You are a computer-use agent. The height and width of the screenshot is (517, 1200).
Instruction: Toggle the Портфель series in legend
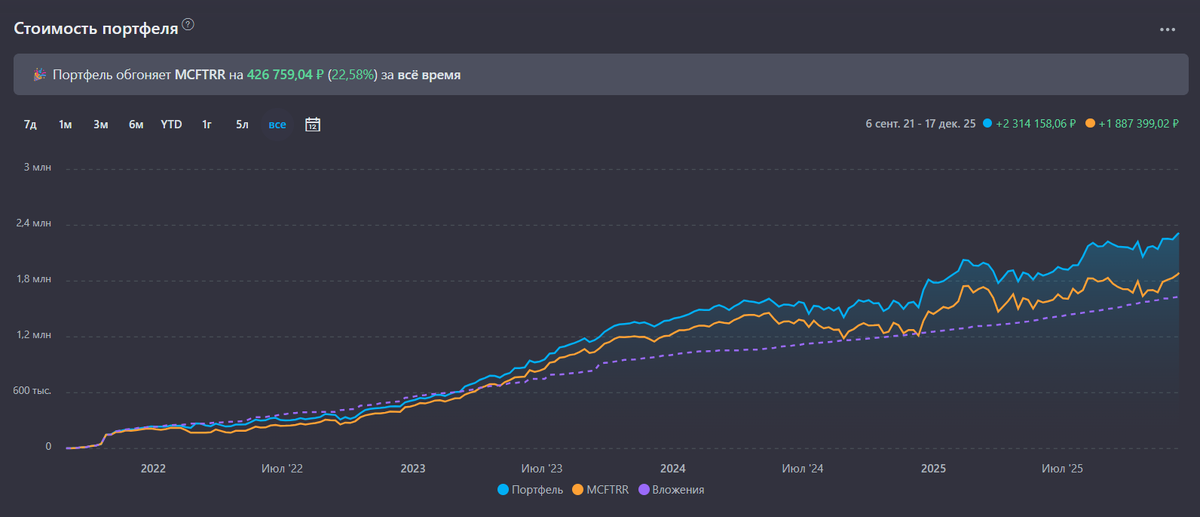530,490
